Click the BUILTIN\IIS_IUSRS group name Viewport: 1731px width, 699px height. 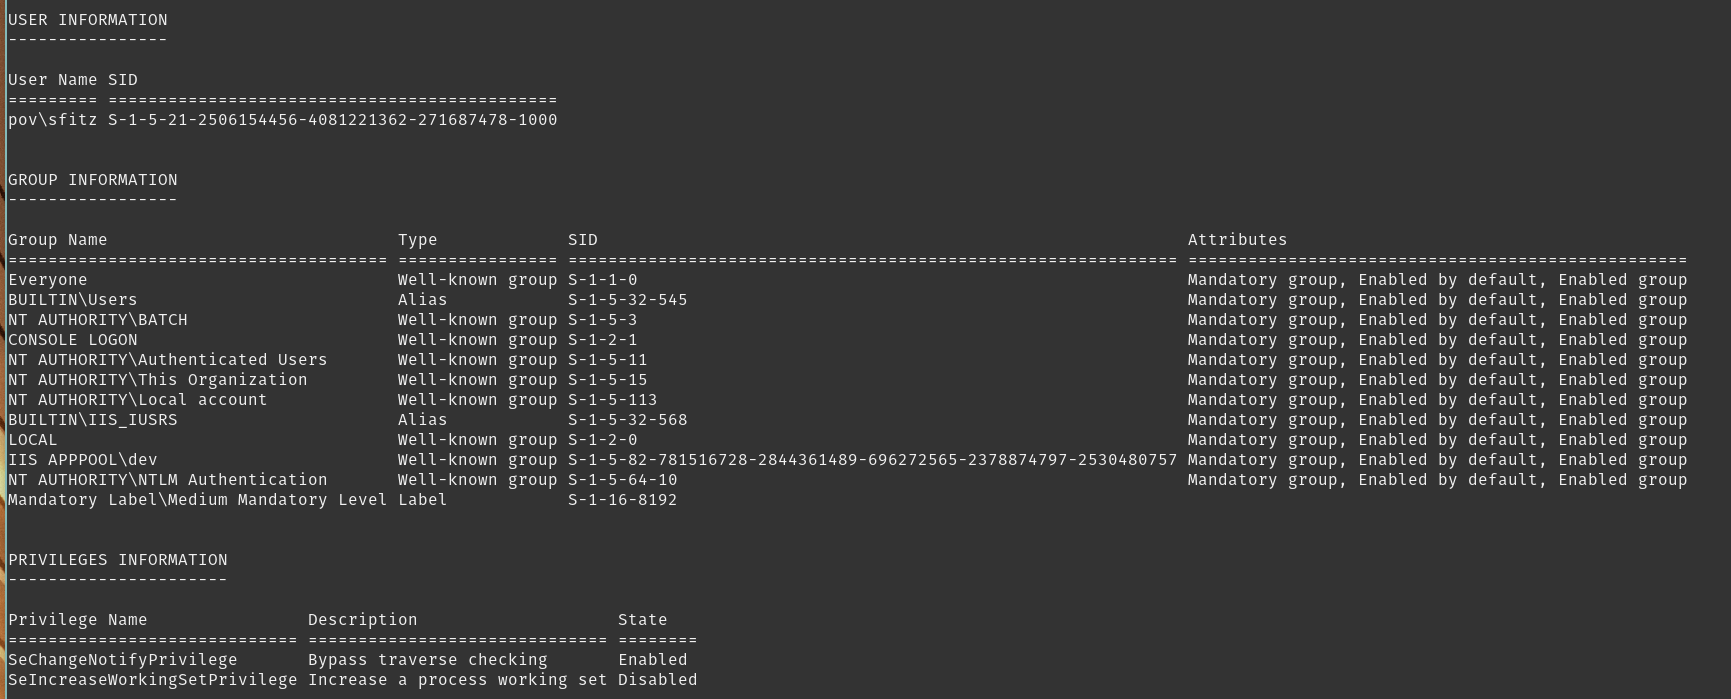tap(93, 420)
